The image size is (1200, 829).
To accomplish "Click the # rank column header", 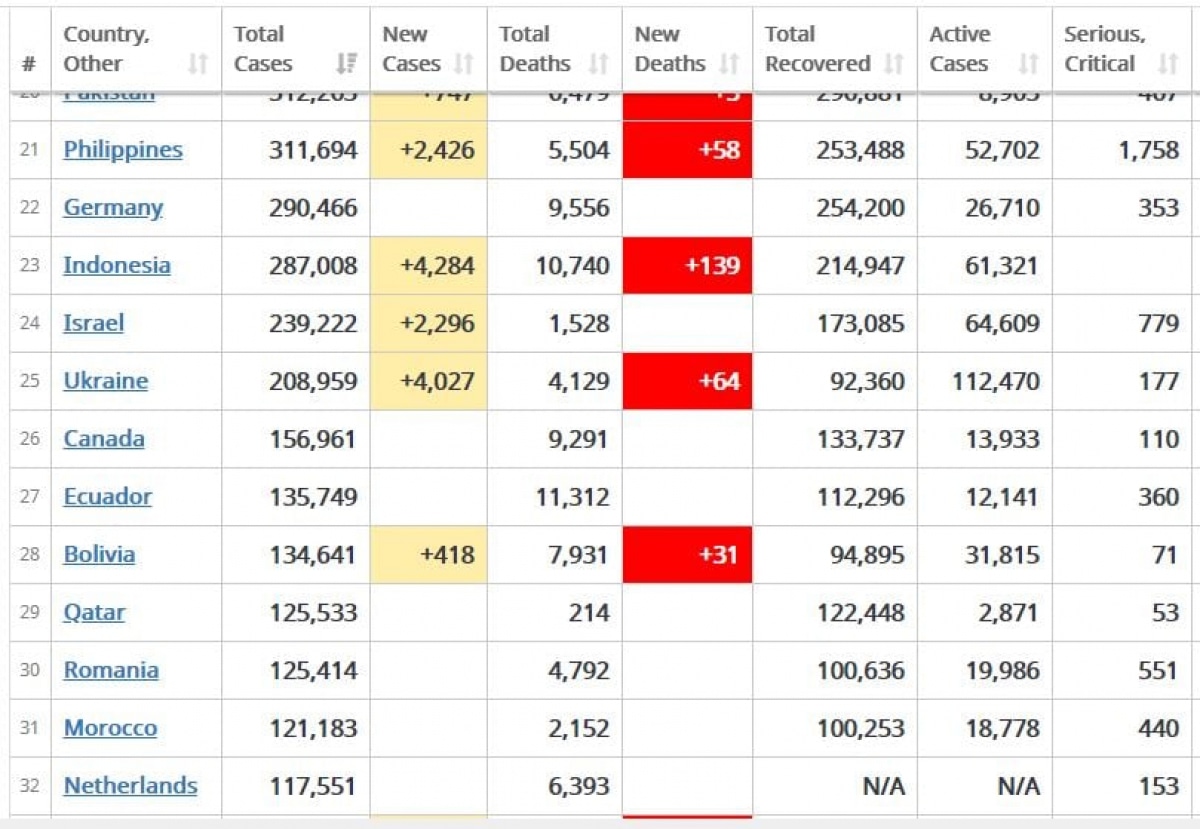I will [29, 64].
